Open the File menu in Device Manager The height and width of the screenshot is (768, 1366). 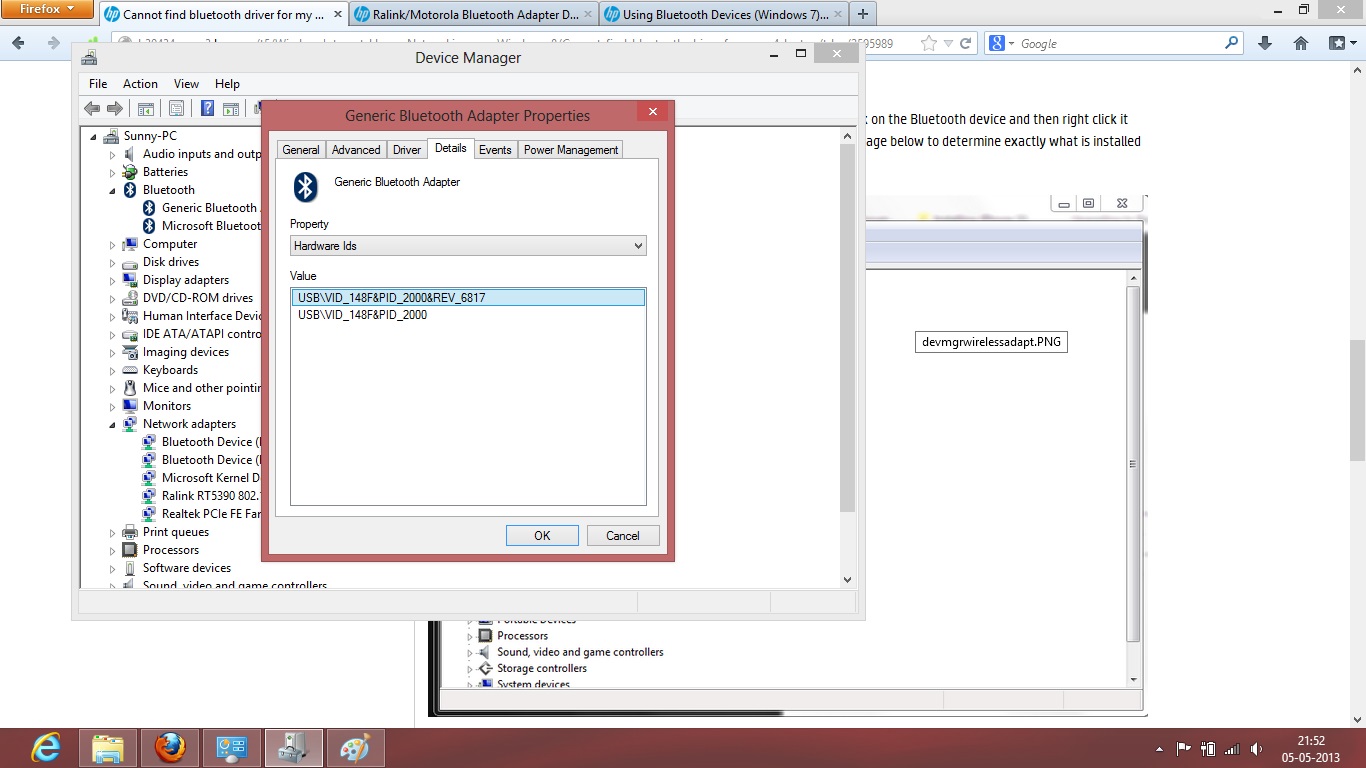click(x=98, y=84)
